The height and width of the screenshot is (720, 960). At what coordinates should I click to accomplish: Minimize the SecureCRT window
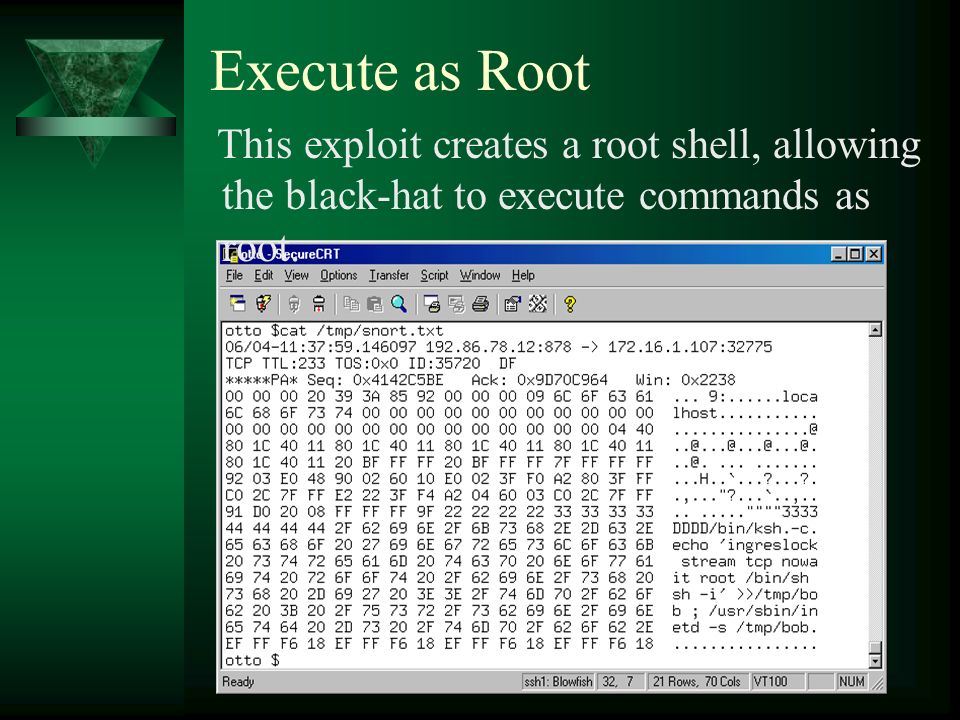point(838,253)
